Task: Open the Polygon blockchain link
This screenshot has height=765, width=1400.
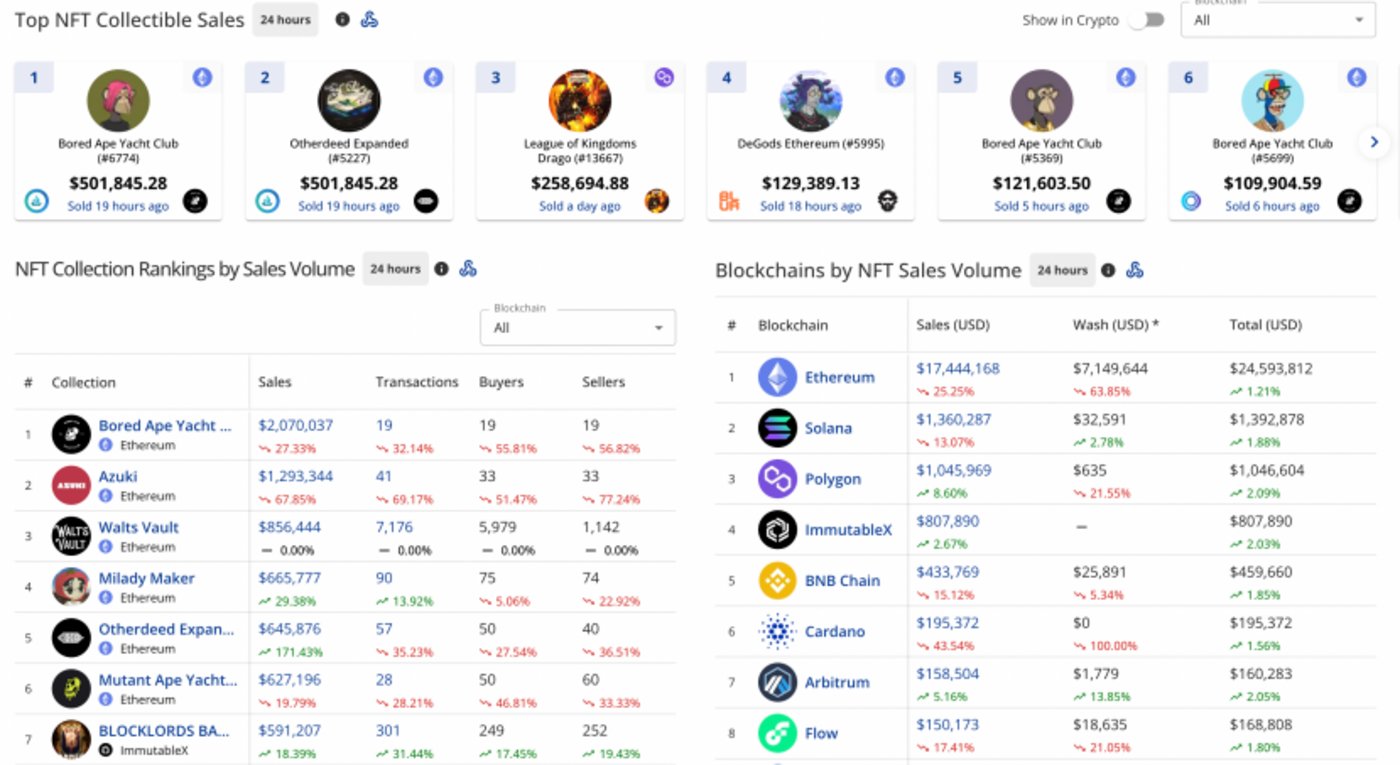Action: click(832, 479)
